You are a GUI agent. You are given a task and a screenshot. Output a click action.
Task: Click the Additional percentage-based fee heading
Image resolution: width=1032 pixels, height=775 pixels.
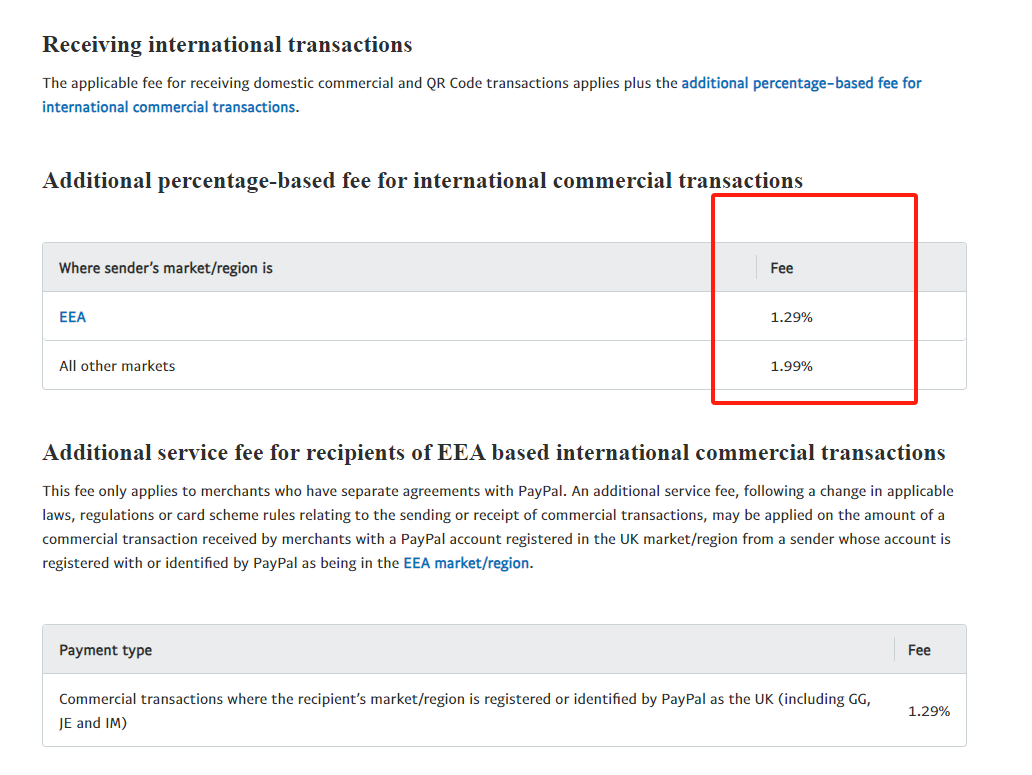point(423,180)
